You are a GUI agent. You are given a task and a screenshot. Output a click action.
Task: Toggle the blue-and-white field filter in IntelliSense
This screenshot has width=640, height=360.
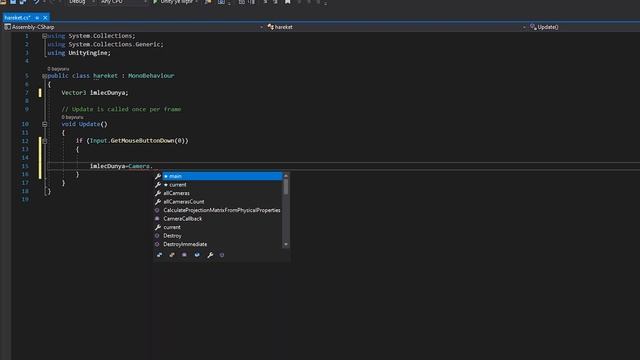pos(160,255)
